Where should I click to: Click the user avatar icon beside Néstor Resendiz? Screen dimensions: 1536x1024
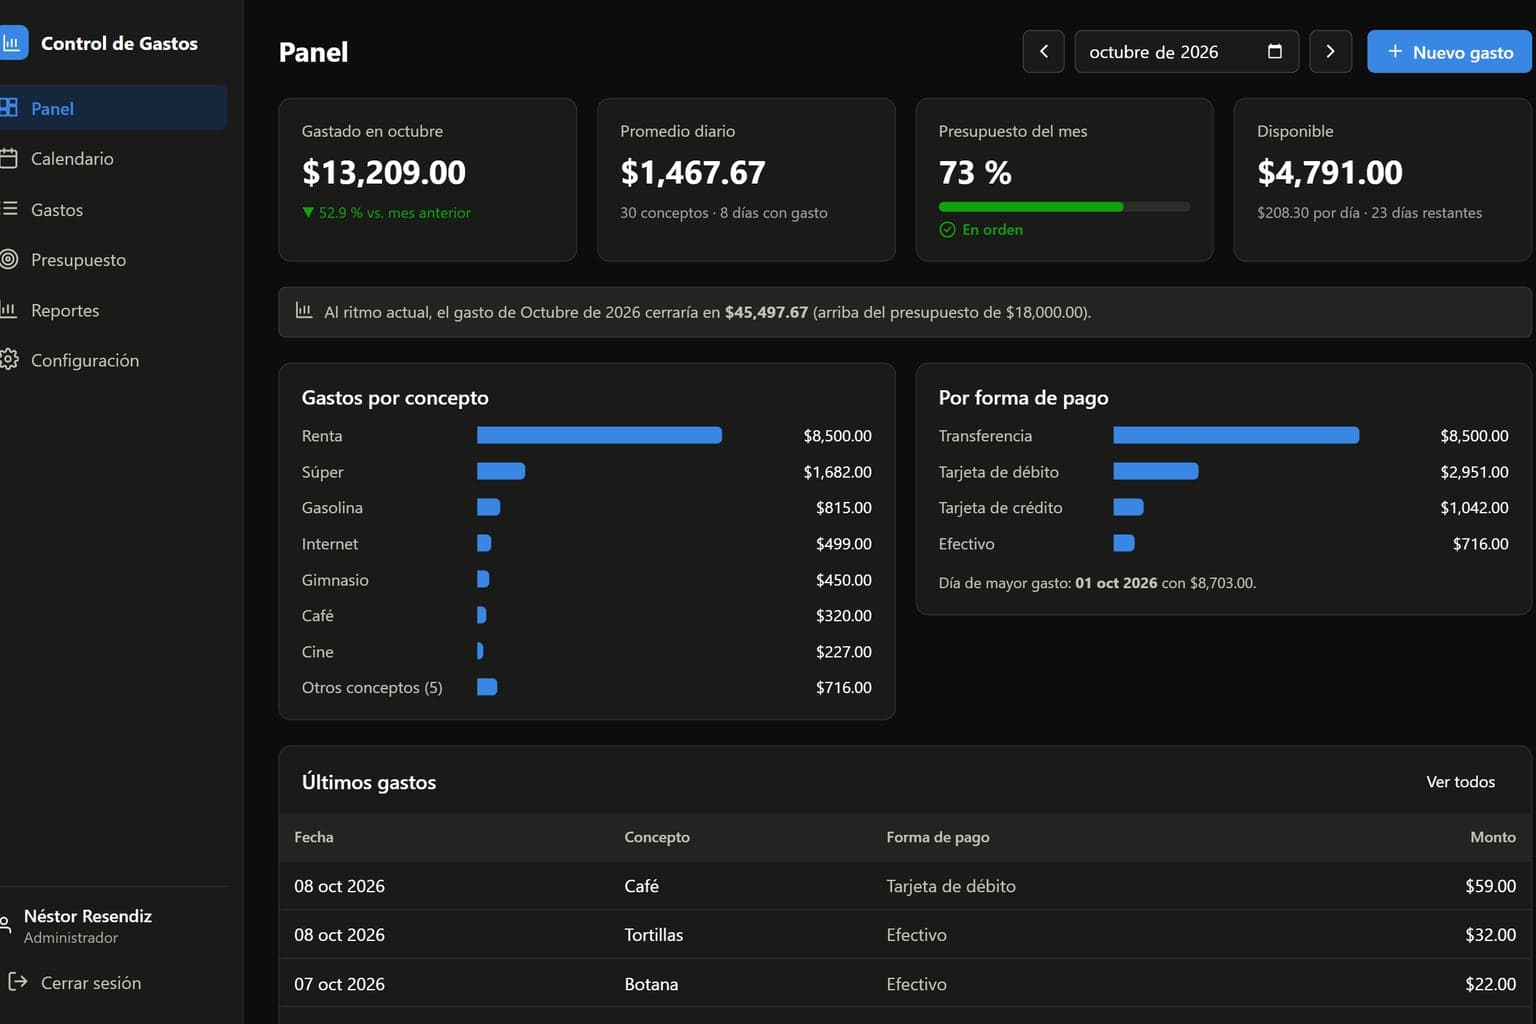point(5,924)
